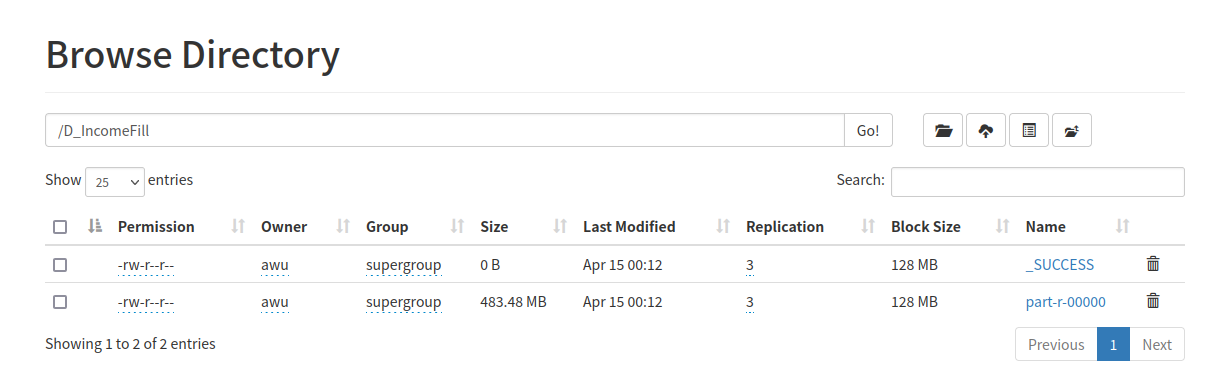Image resolution: width=1228 pixels, height=383 pixels.
Task: Click the Next pagination button
Action: click(1157, 344)
